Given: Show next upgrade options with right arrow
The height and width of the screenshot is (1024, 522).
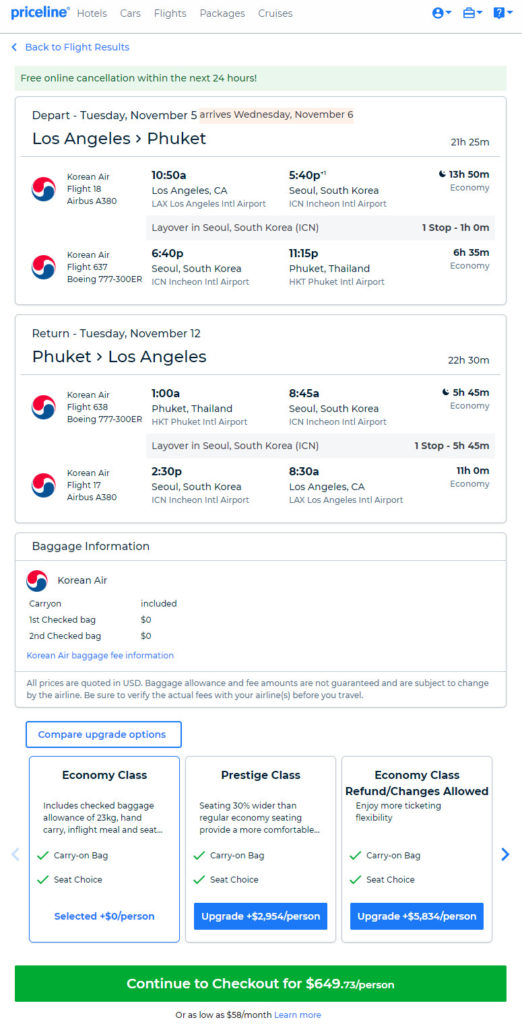Looking at the screenshot, I should click(504, 854).
